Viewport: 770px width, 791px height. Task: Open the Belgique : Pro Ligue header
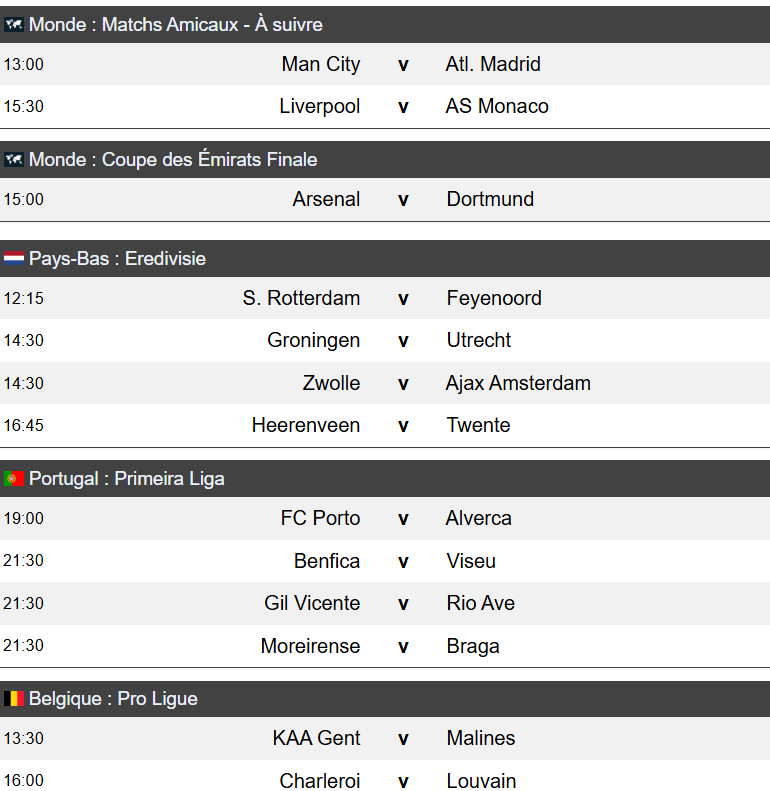[x=385, y=699]
